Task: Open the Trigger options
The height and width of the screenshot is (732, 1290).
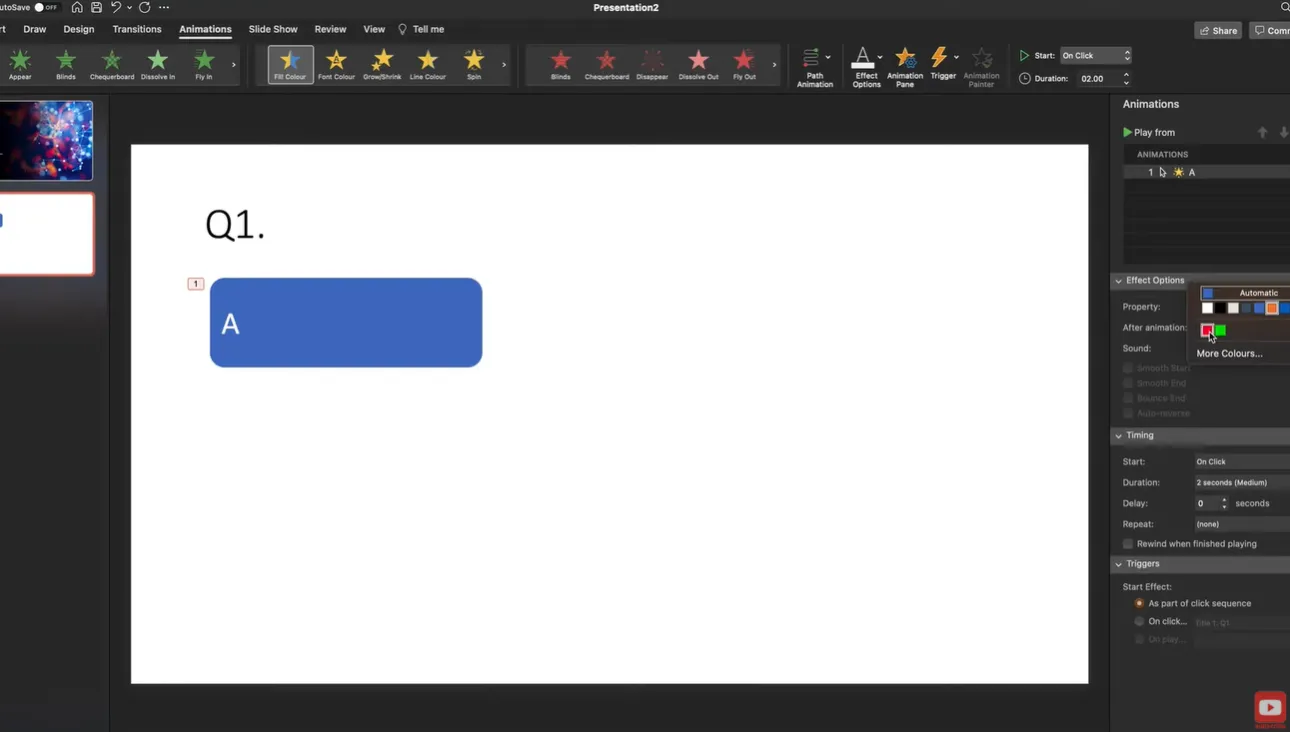Action: pos(941,65)
